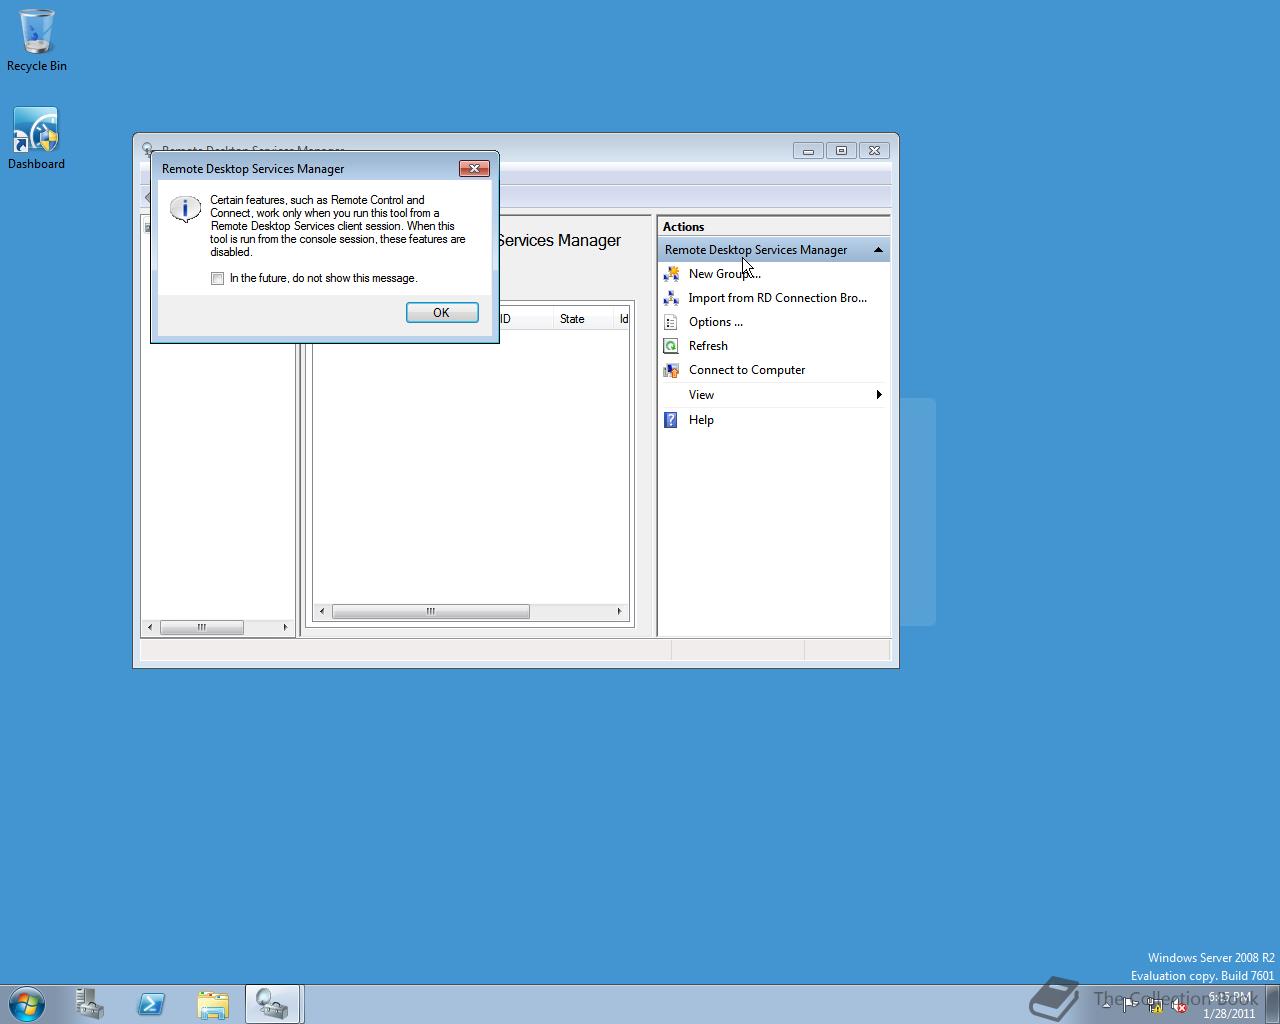Click the muted volume tray icon
Viewport: 1280px width, 1024px height.
[1180, 1006]
